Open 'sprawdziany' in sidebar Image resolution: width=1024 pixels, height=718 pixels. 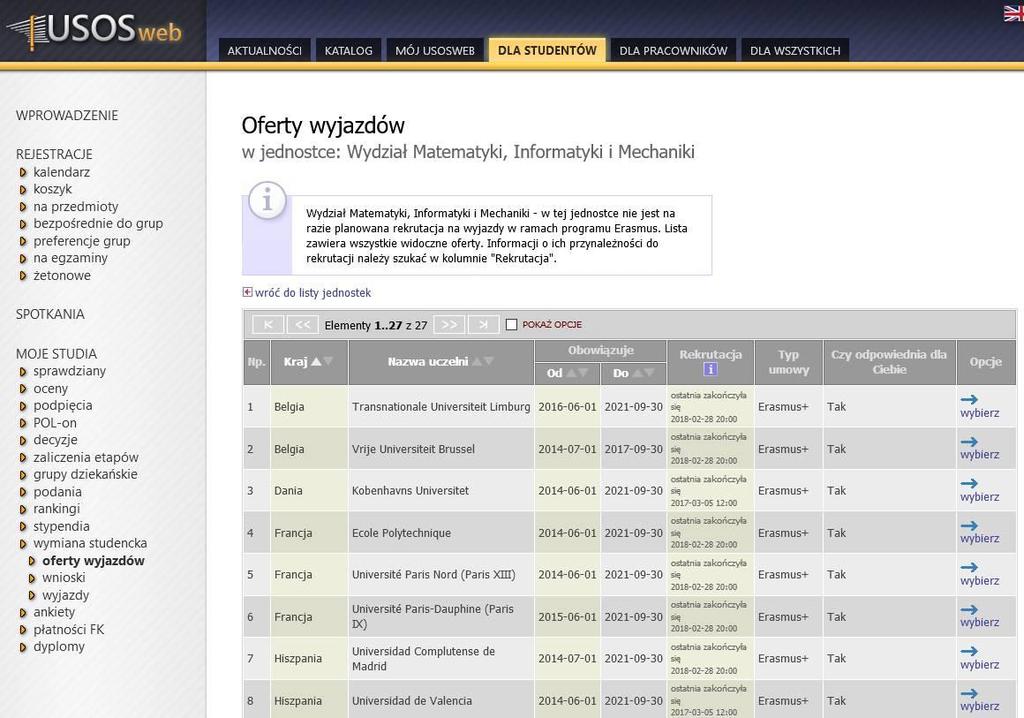point(69,371)
